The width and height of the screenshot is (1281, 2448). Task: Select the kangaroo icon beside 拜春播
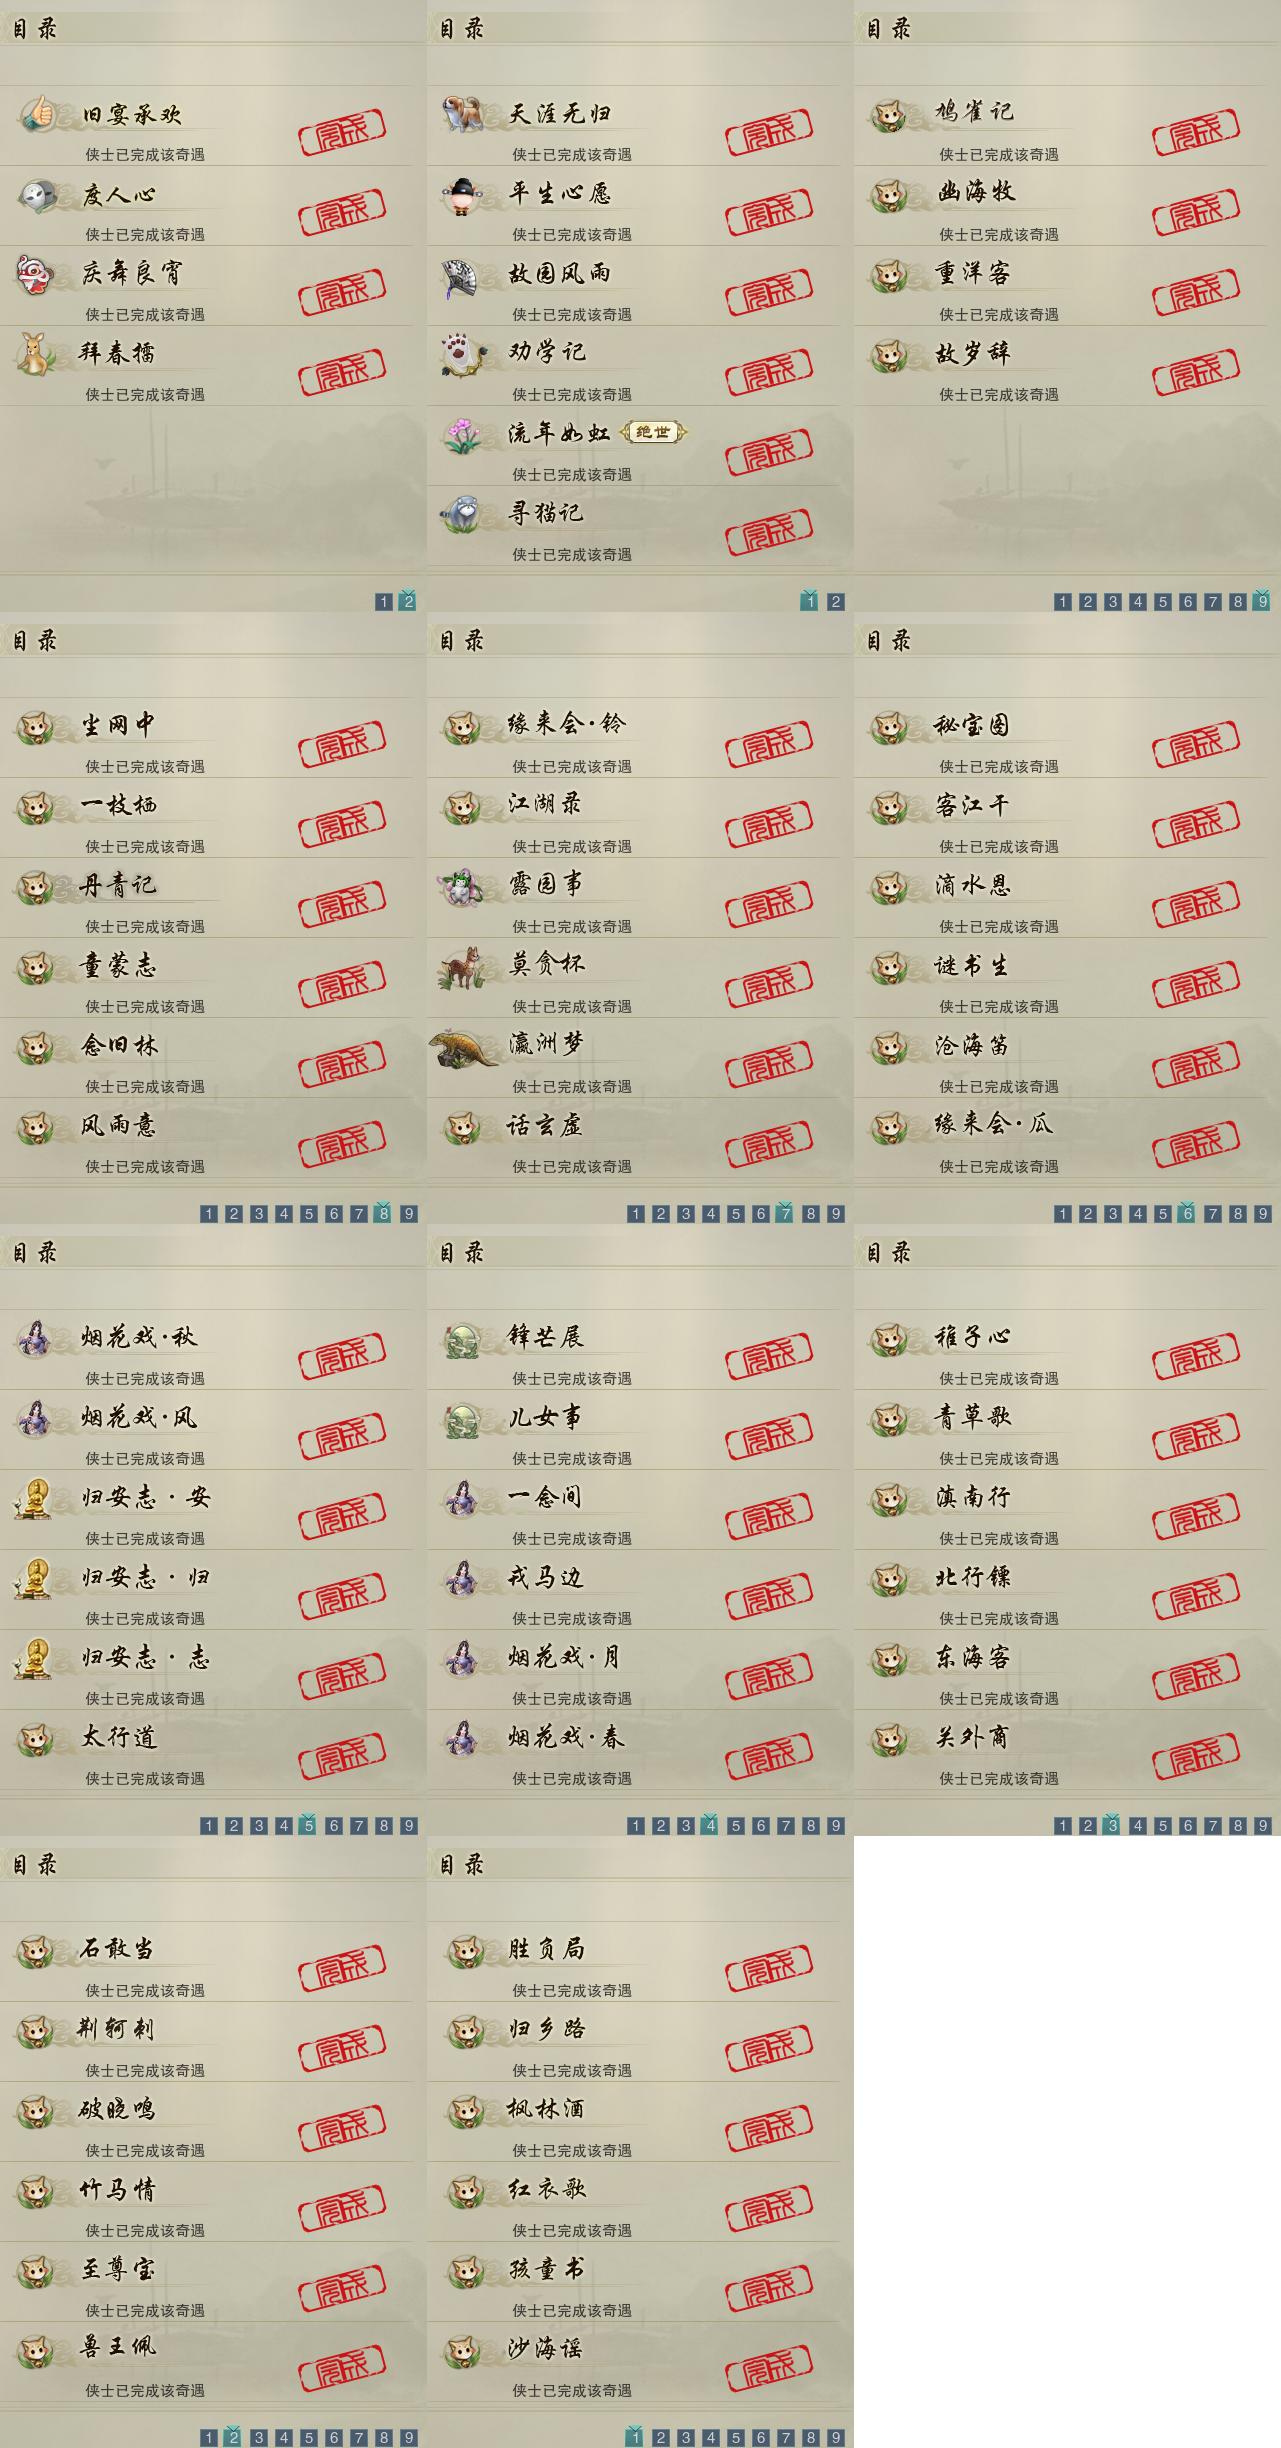tap(36, 354)
